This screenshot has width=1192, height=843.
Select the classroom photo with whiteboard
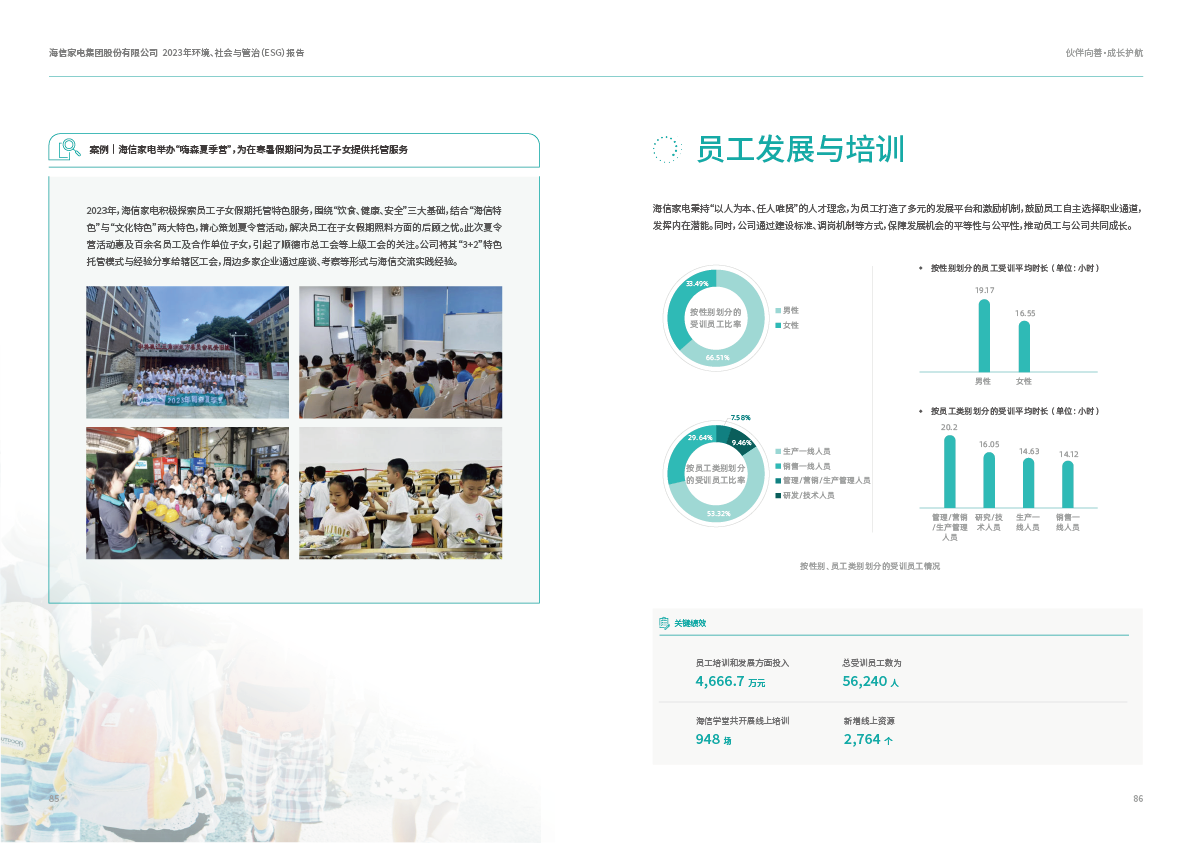[x=400, y=352]
